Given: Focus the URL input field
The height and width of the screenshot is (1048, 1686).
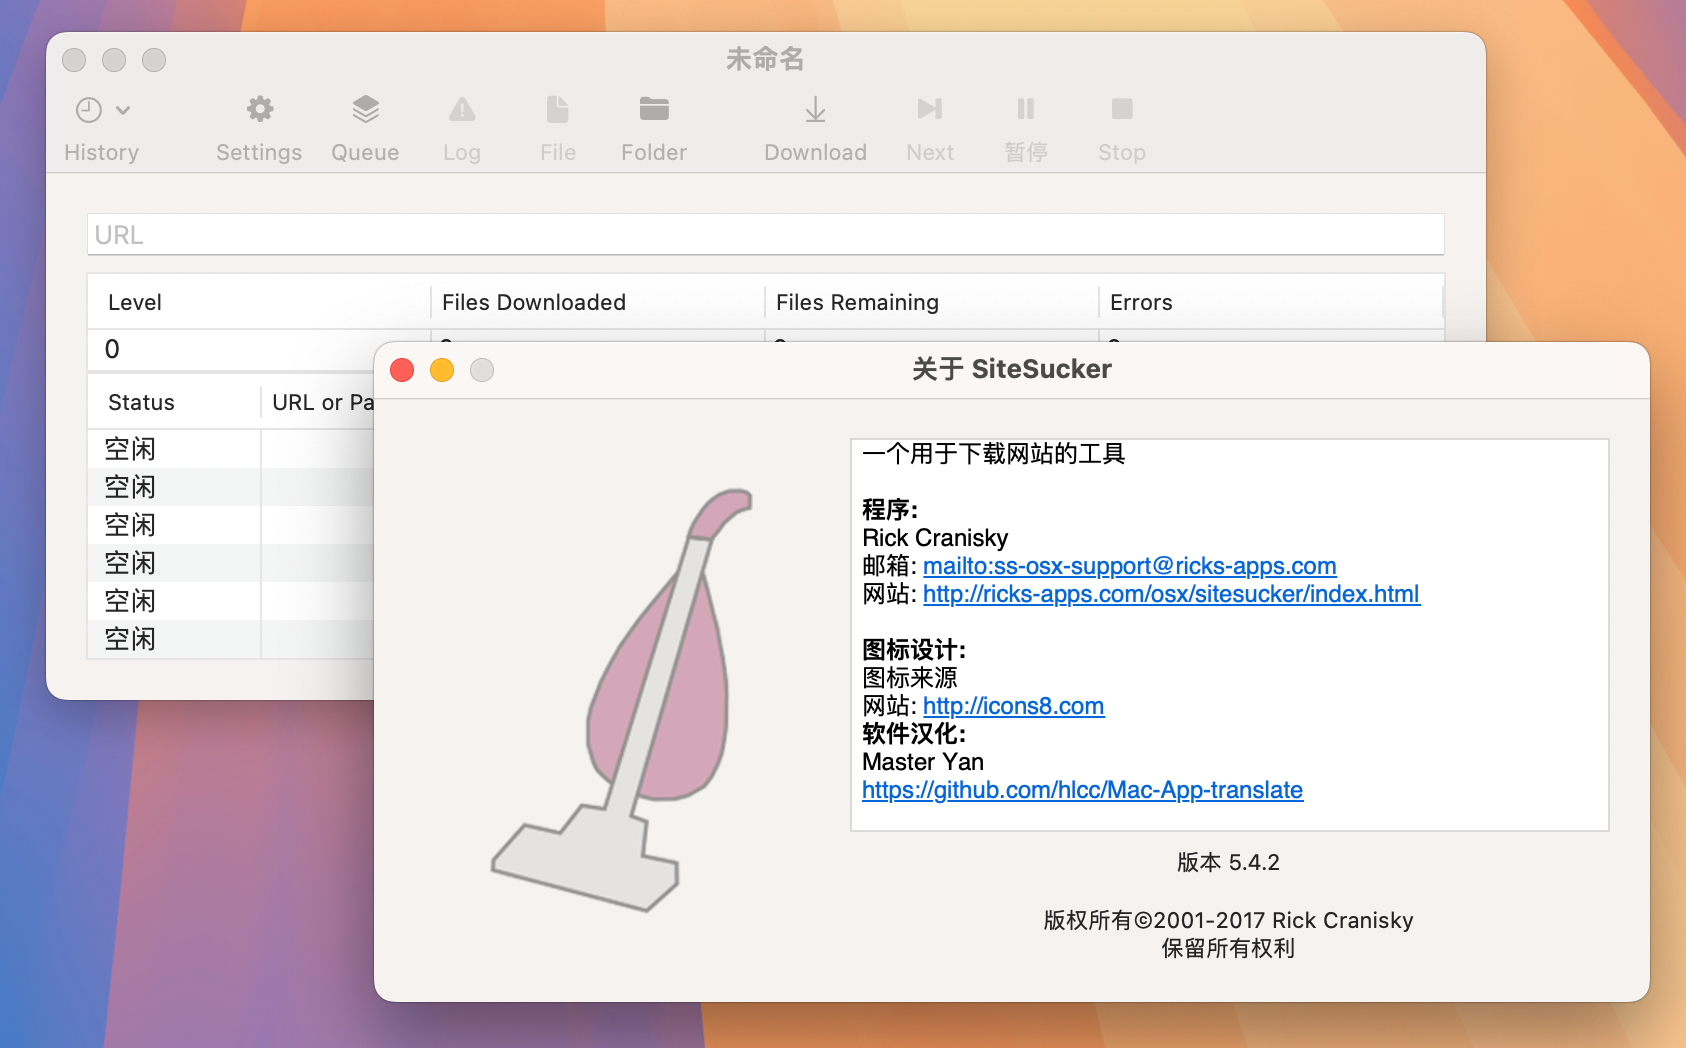Looking at the screenshot, I should pyautogui.click(x=766, y=234).
